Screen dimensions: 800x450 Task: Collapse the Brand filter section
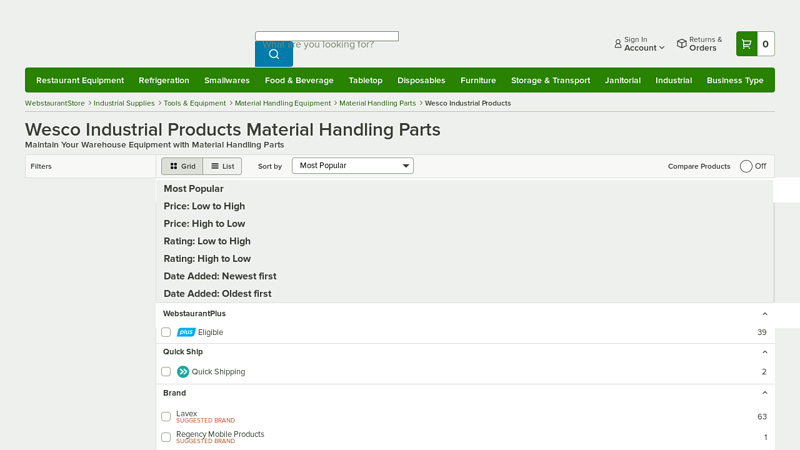pos(764,393)
